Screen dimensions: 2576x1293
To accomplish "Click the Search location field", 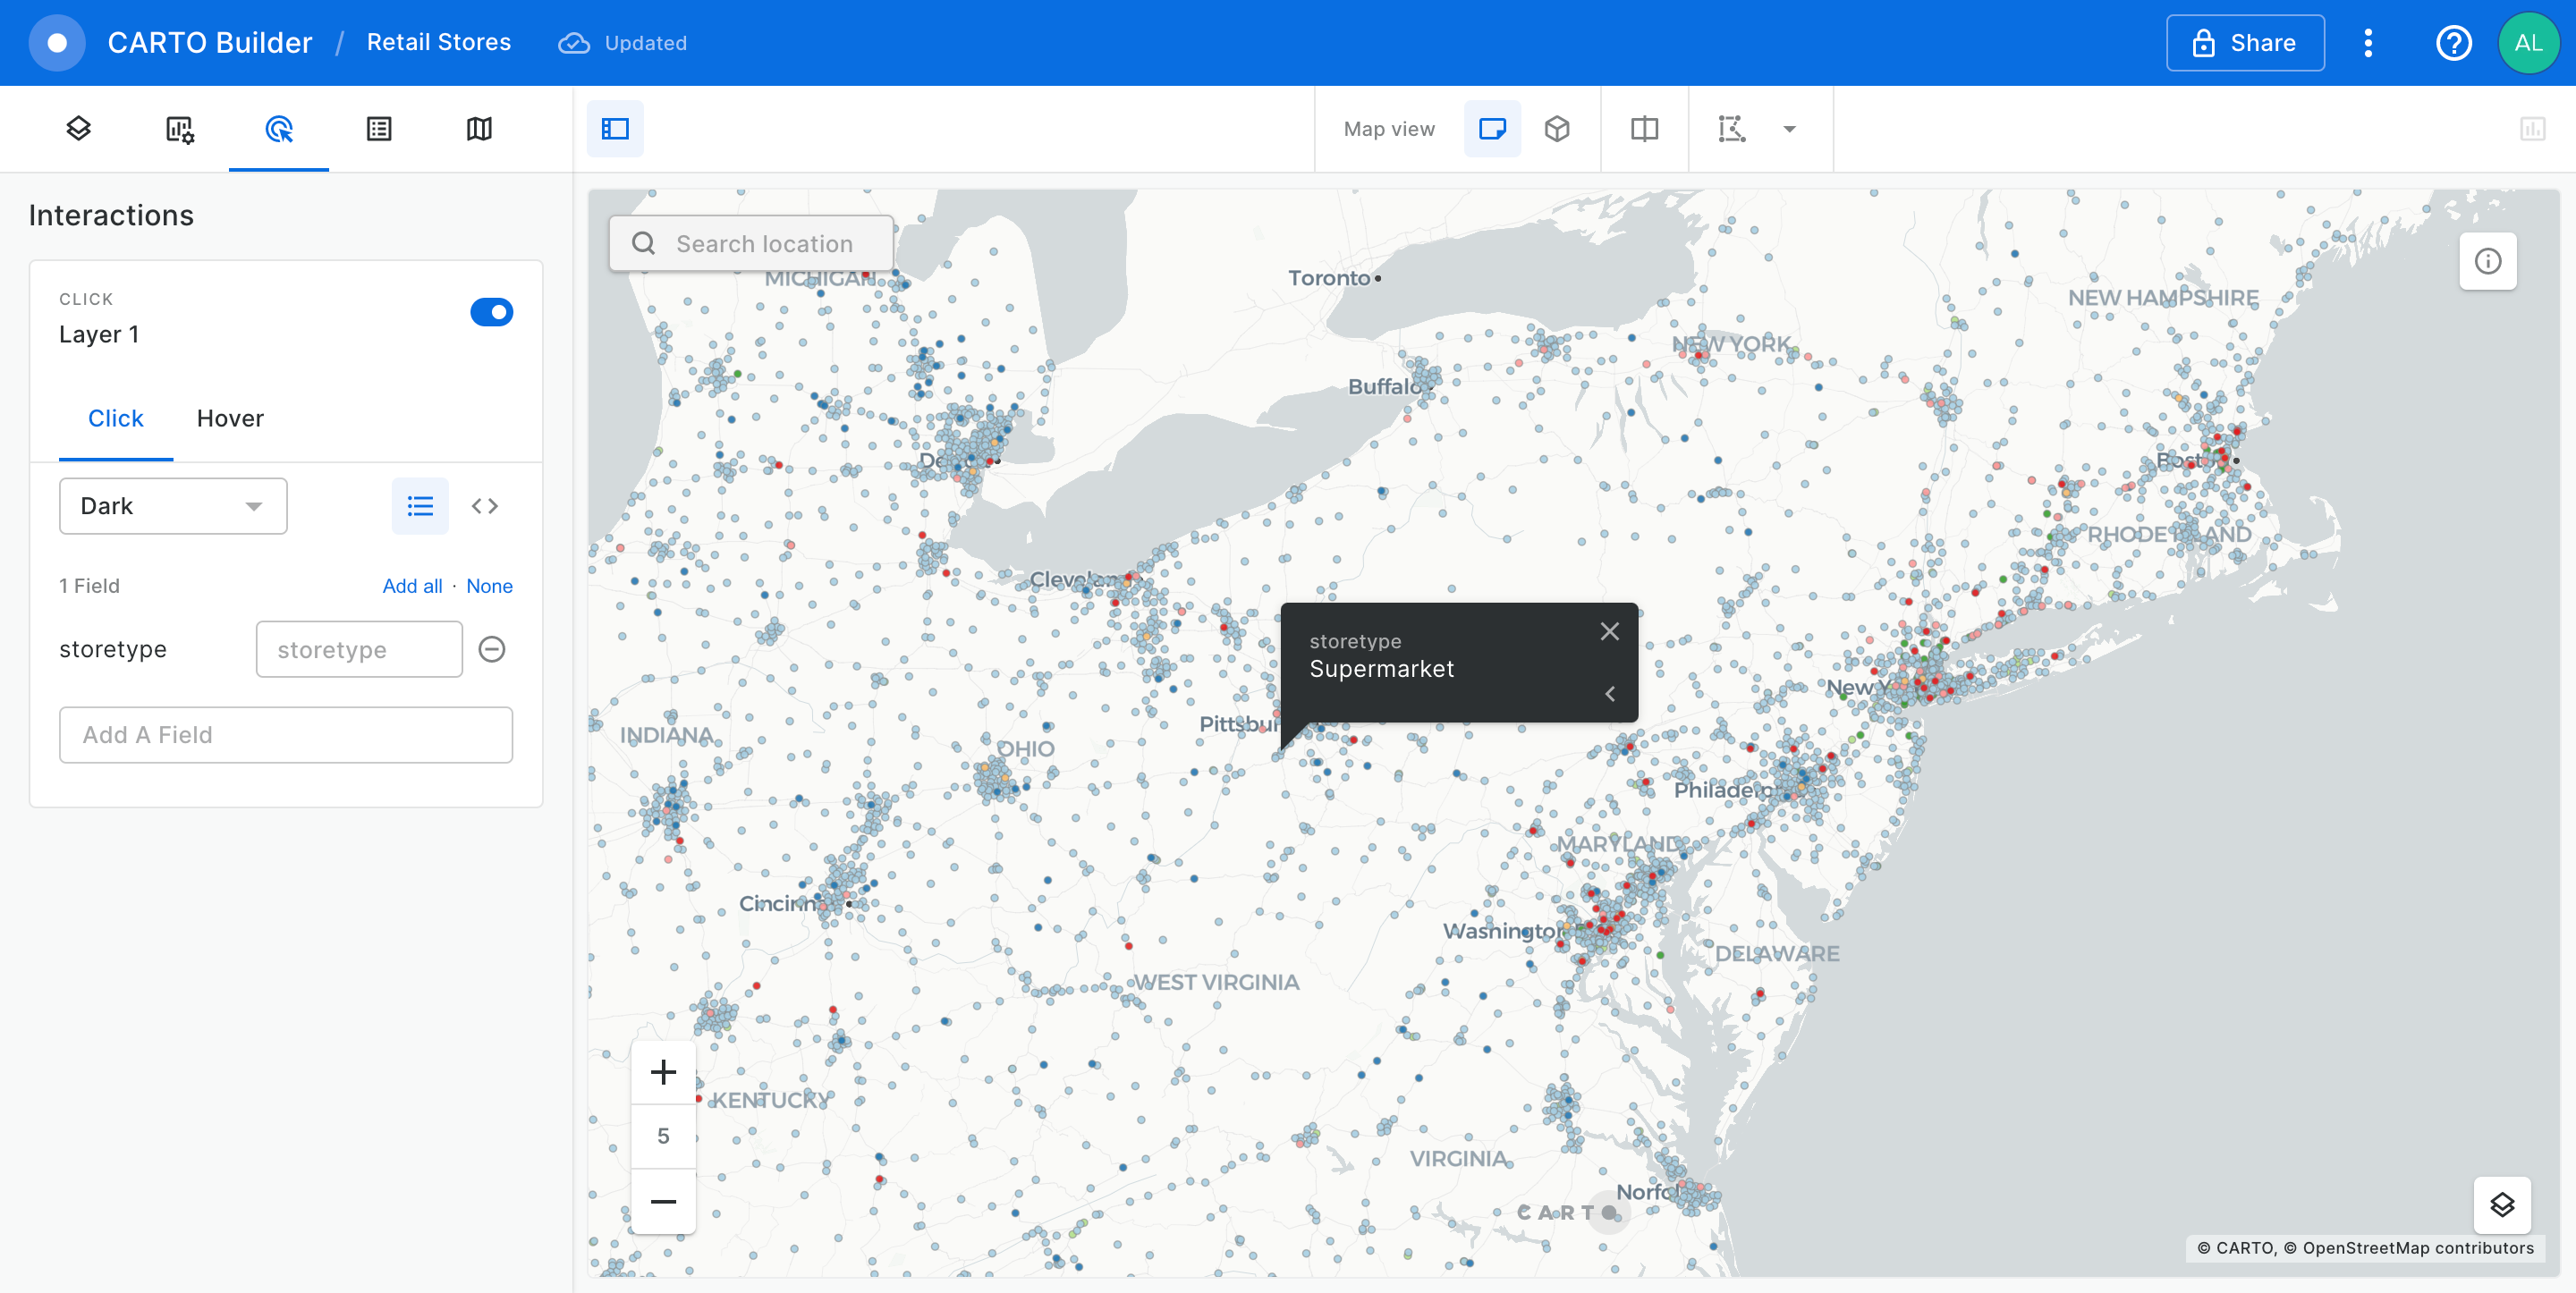I will [763, 244].
